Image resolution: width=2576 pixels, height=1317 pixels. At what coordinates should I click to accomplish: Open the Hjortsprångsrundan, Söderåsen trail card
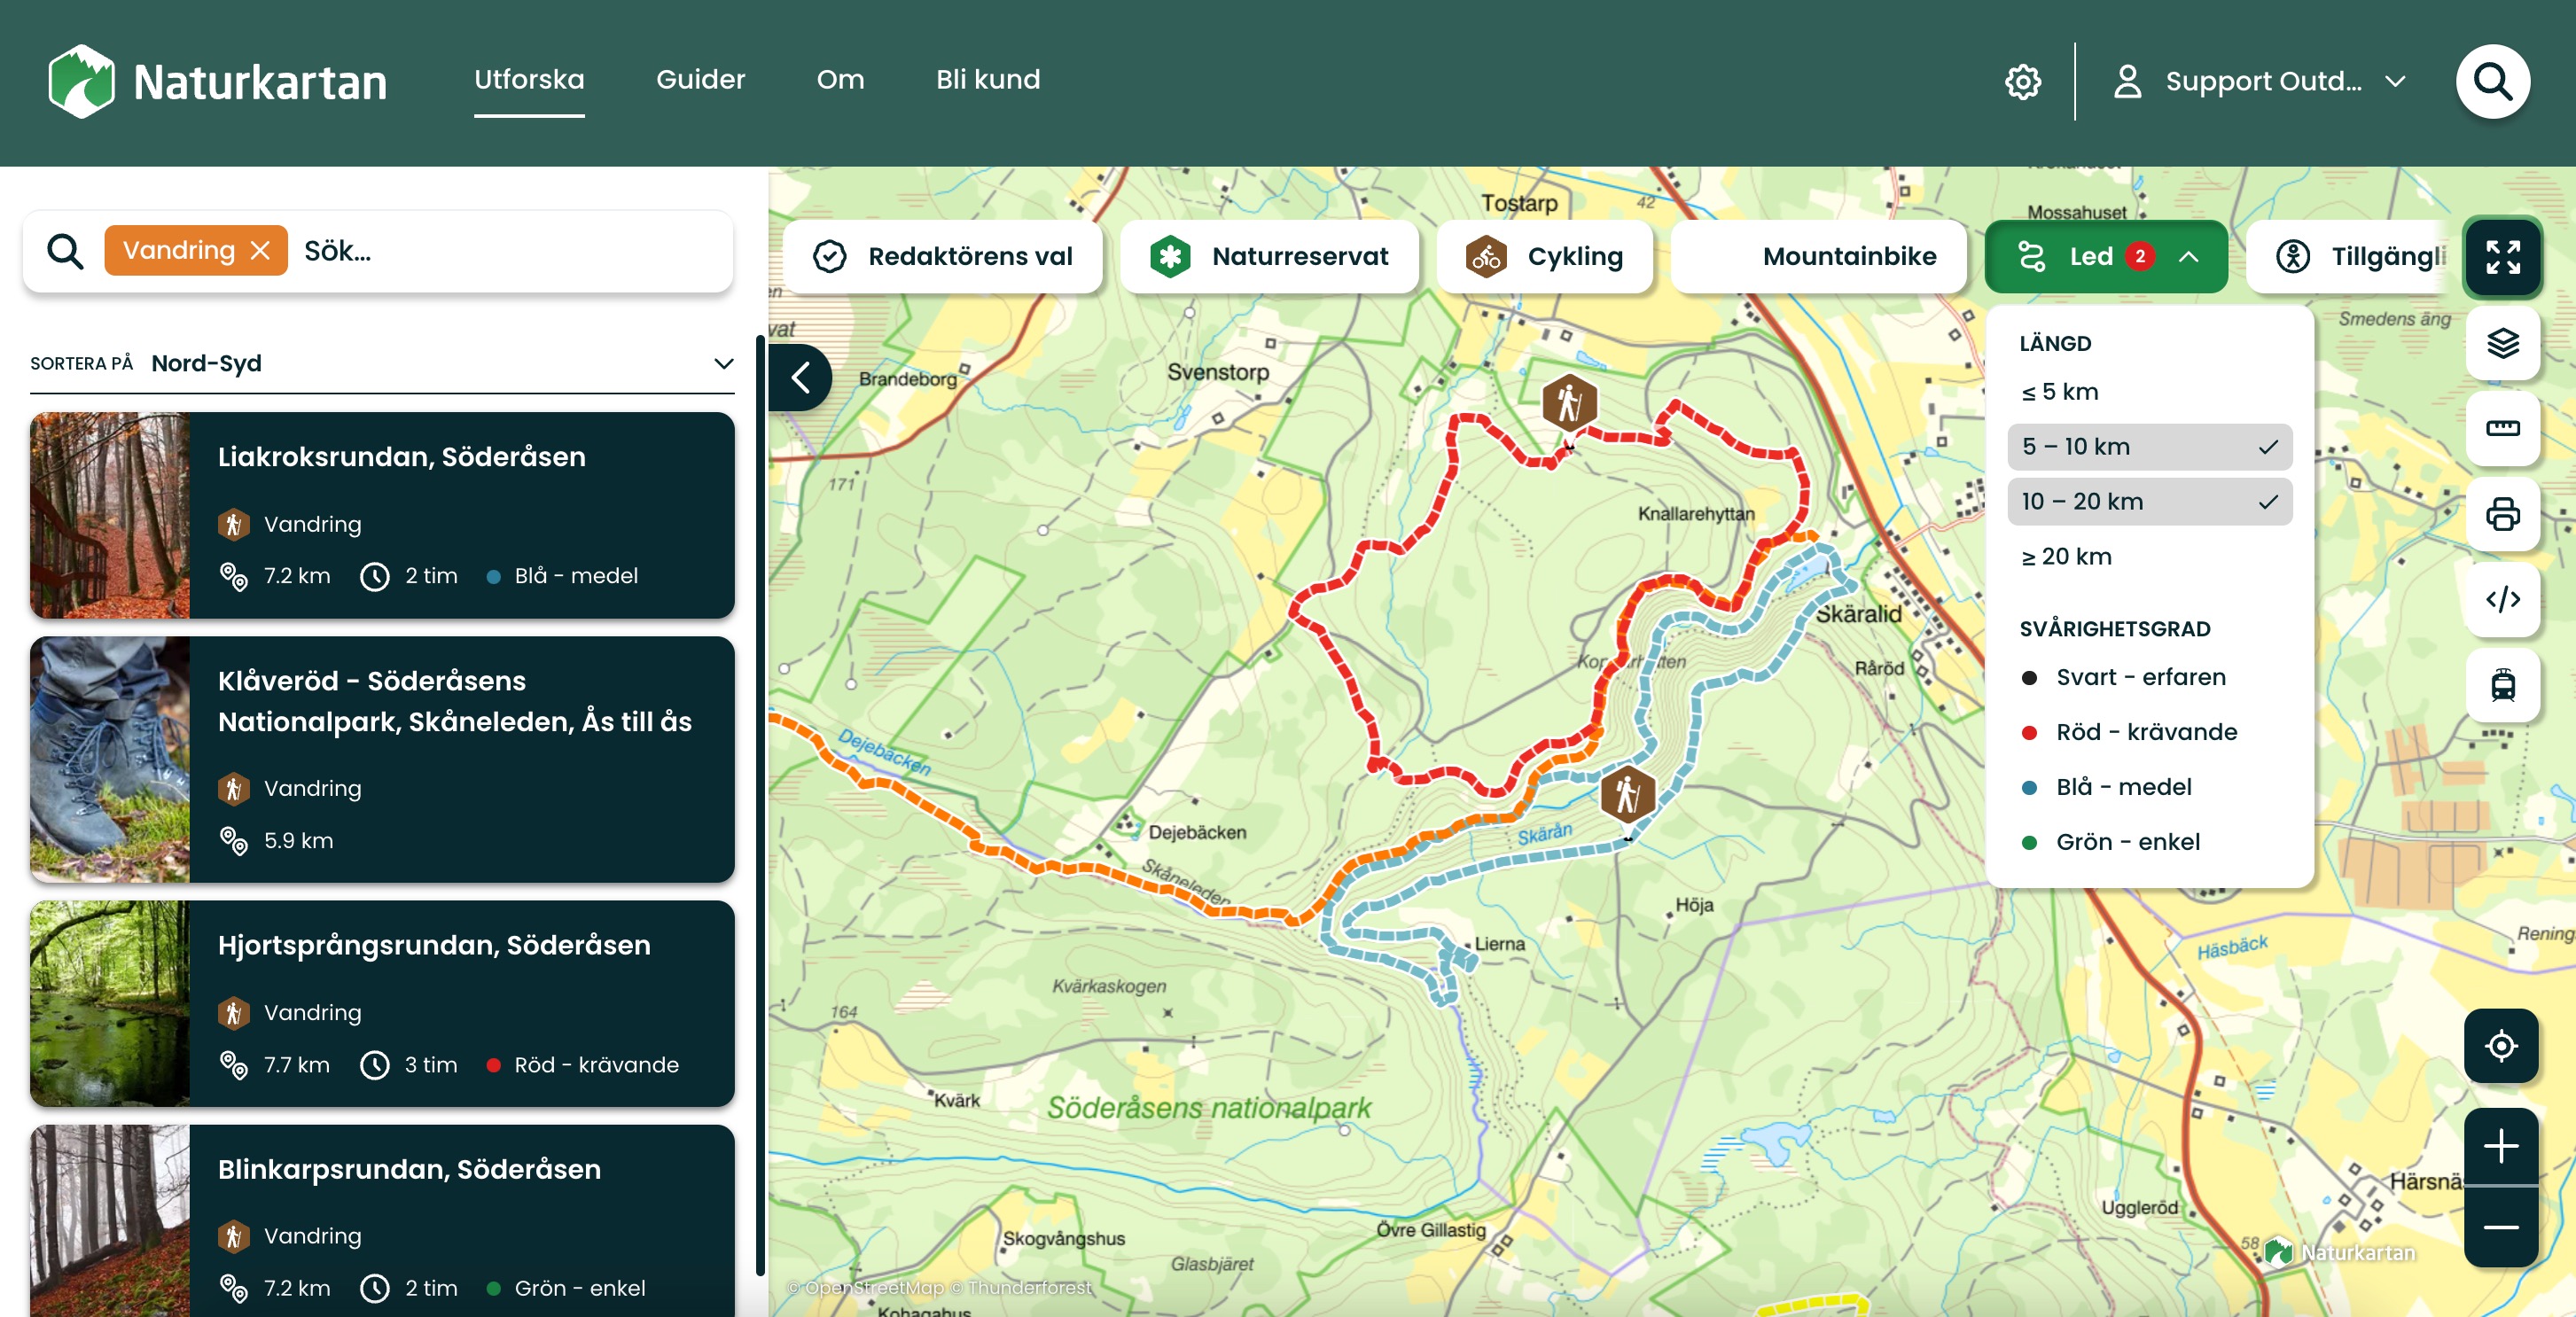pos(382,1004)
